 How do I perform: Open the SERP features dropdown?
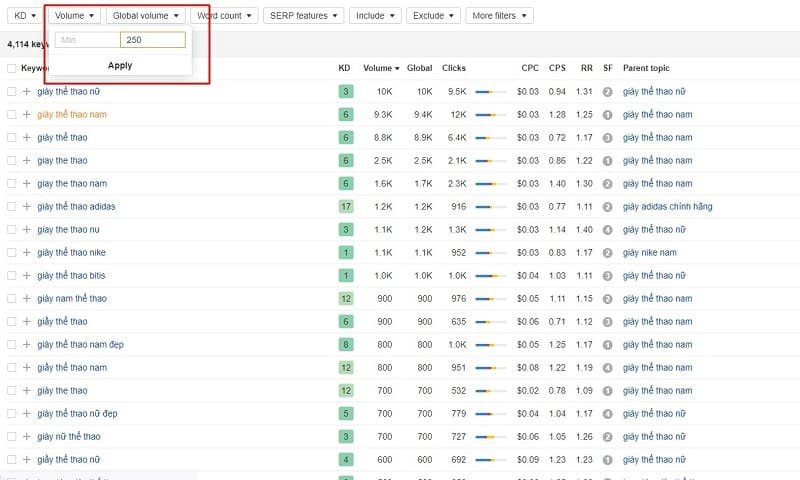pyautogui.click(x=305, y=16)
